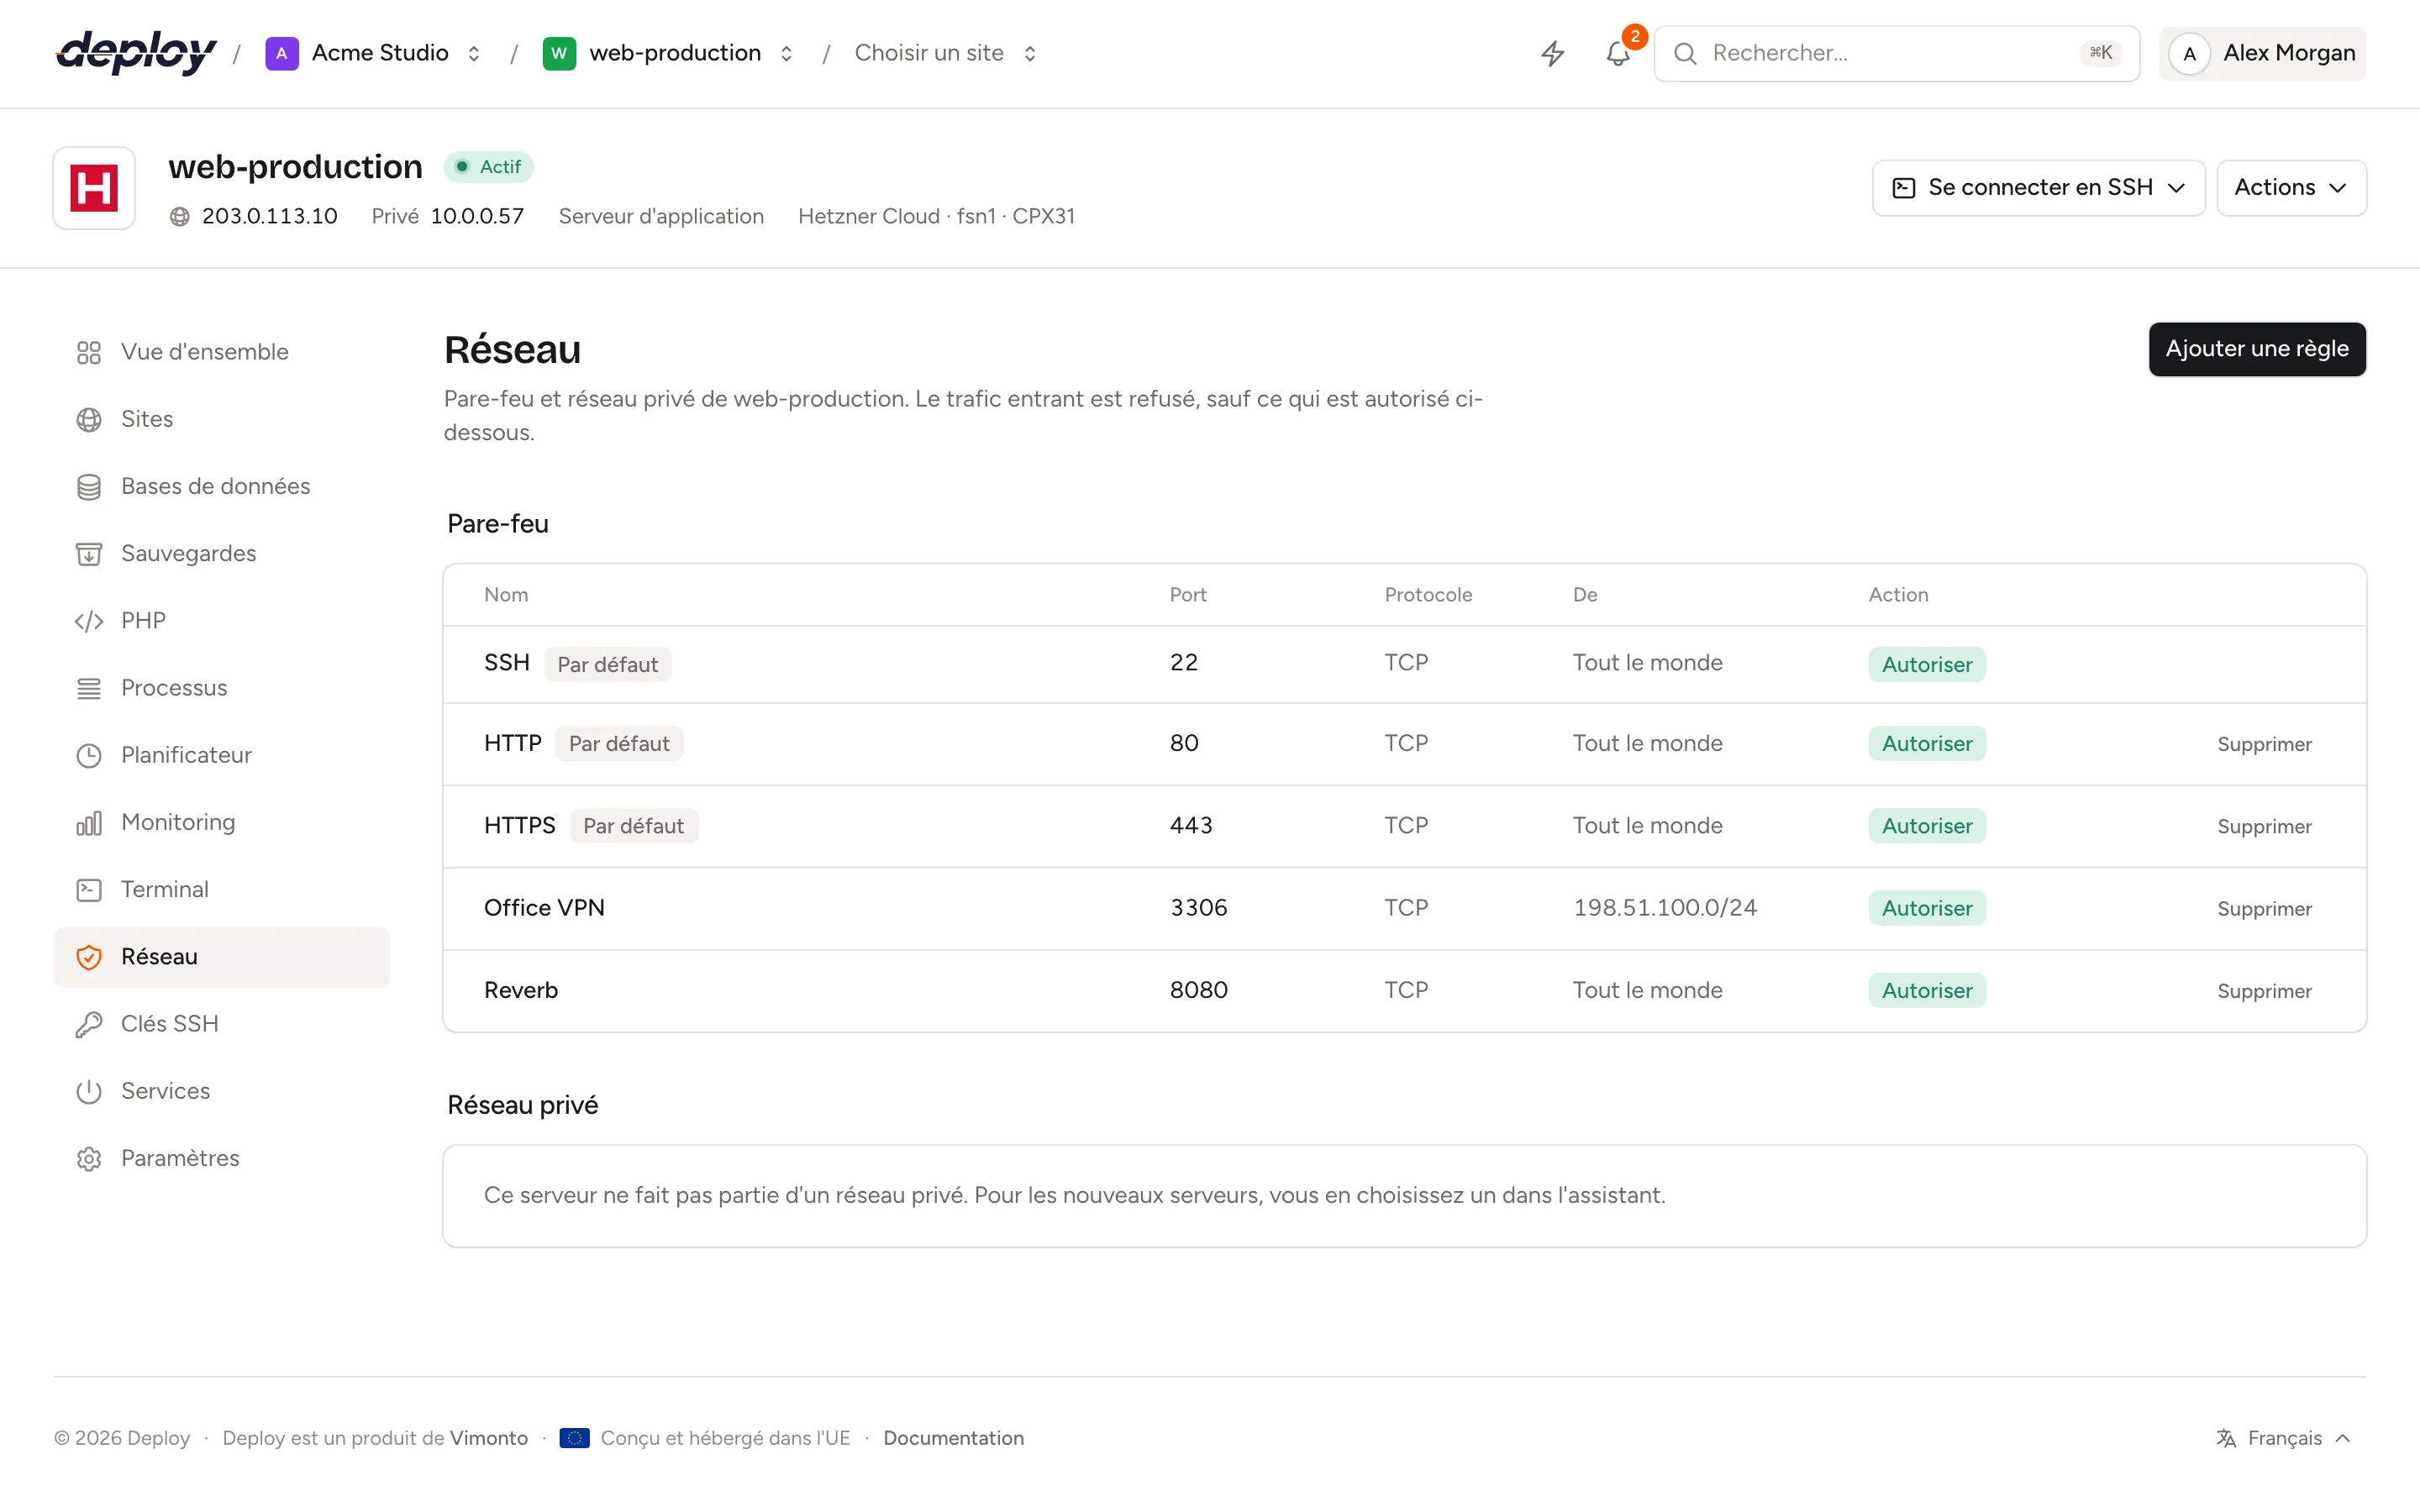Open the Sites section
The image size is (2420, 1512).
221,419
